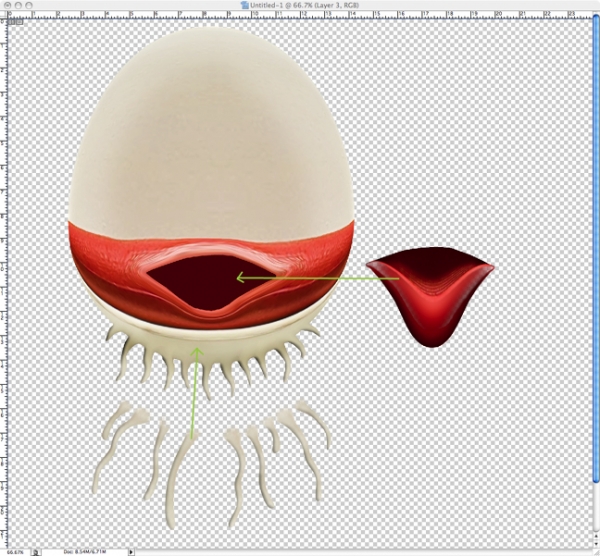Viewport: 600px width, 556px height.
Task: Click the Doc size readout in status bar
Action: click(x=85, y=552)
